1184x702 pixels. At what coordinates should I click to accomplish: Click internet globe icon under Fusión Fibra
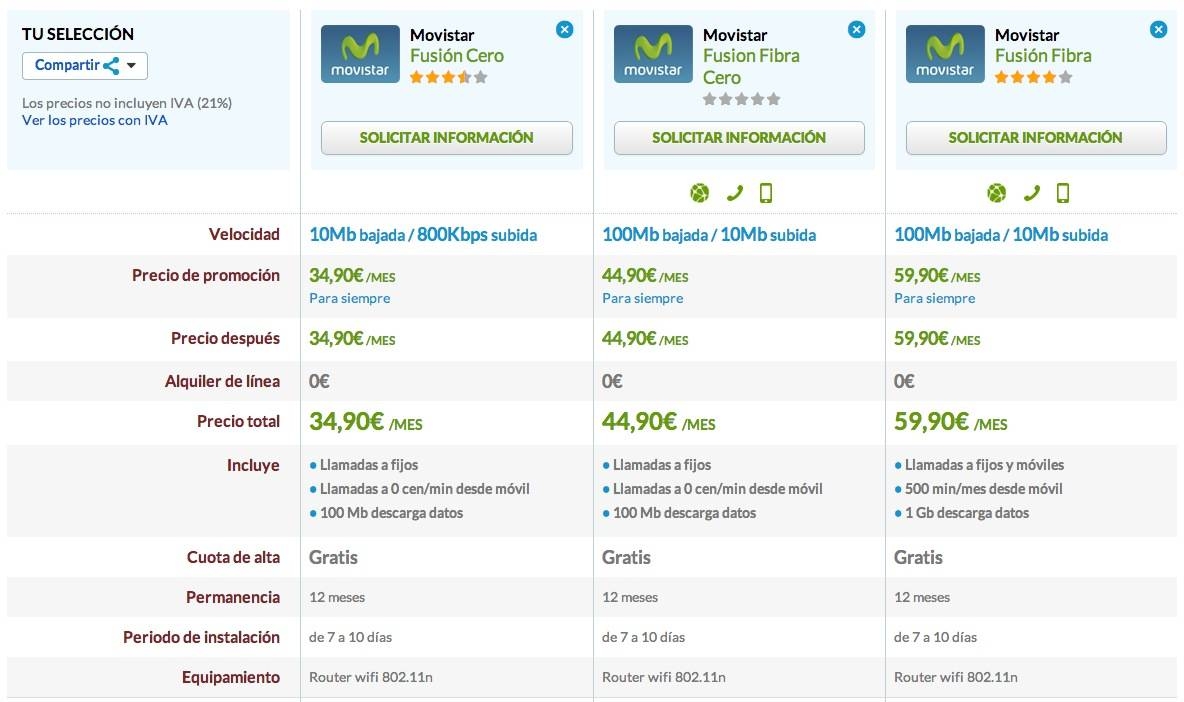tap(997, 193)
